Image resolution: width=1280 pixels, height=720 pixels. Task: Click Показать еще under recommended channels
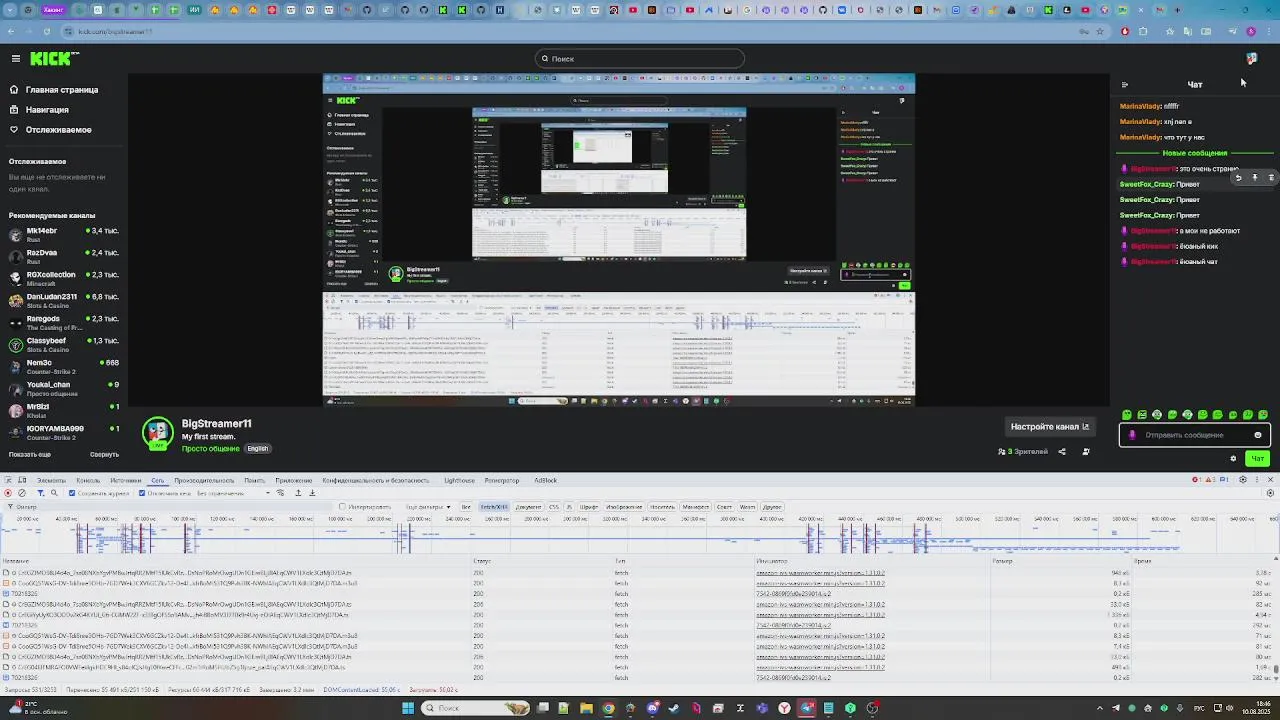coord(30,454)
